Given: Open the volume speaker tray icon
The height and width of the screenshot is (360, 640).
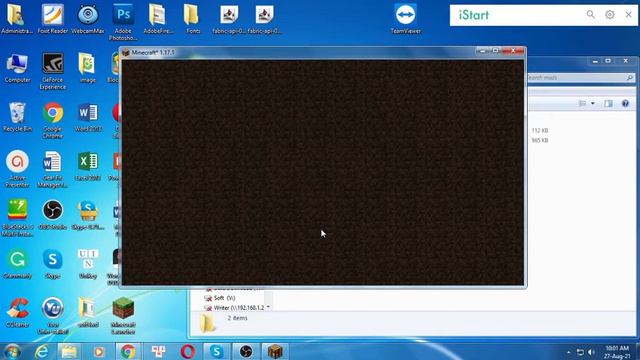Looking at the screenshot, I should pos(591,352).
